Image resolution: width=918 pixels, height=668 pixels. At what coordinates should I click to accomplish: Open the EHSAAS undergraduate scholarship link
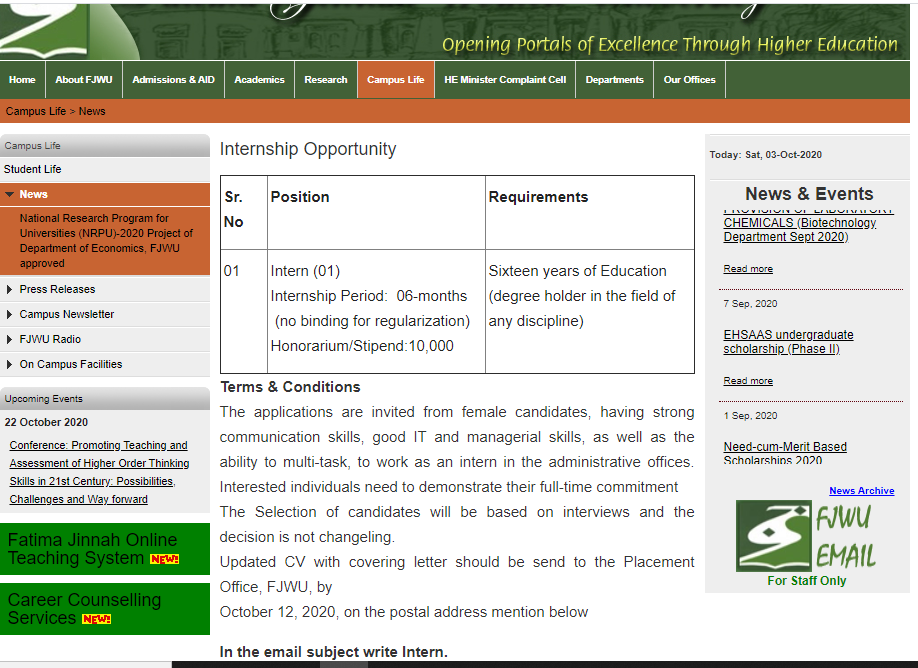788,342
